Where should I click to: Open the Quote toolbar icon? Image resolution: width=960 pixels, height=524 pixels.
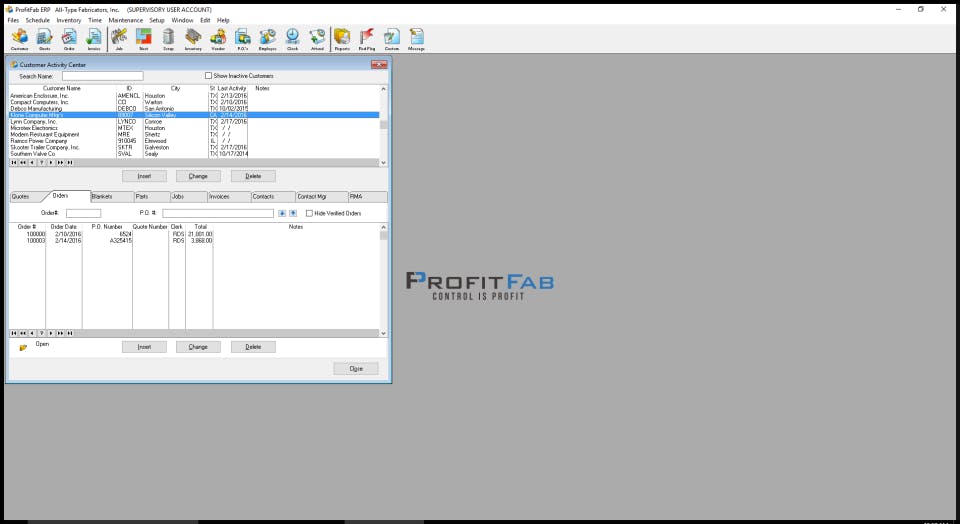[45, 39]
